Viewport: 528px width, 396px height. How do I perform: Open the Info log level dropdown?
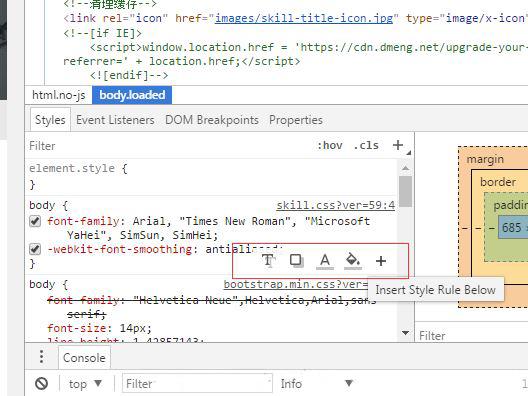(317, 384)
